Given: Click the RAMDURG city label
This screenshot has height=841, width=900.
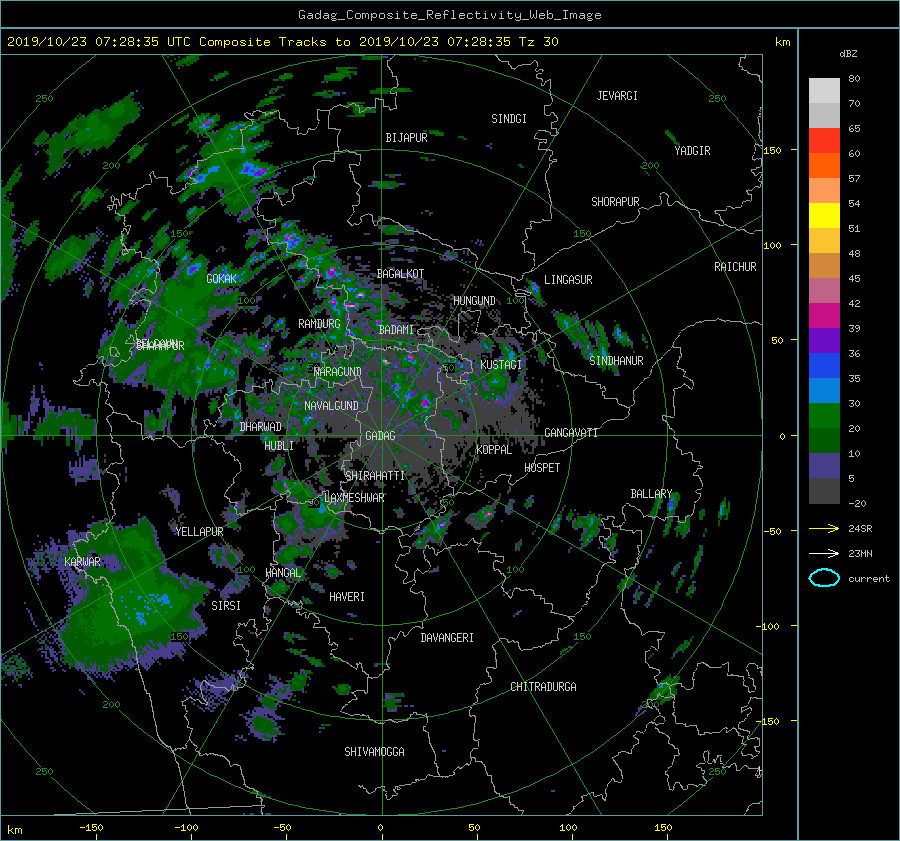Looking at the screenshot, I should point(319,324).
